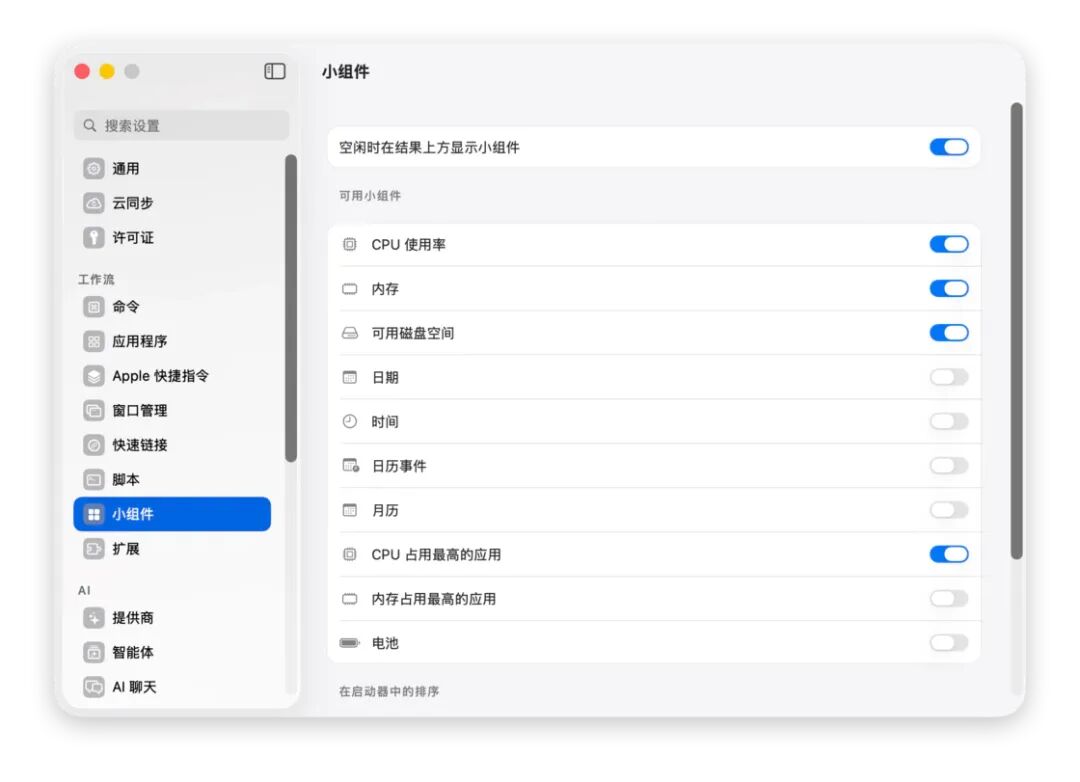Turn on the 日历事件 widget
The width and height of the screenshot is (1080, 782).
(949, 466)
